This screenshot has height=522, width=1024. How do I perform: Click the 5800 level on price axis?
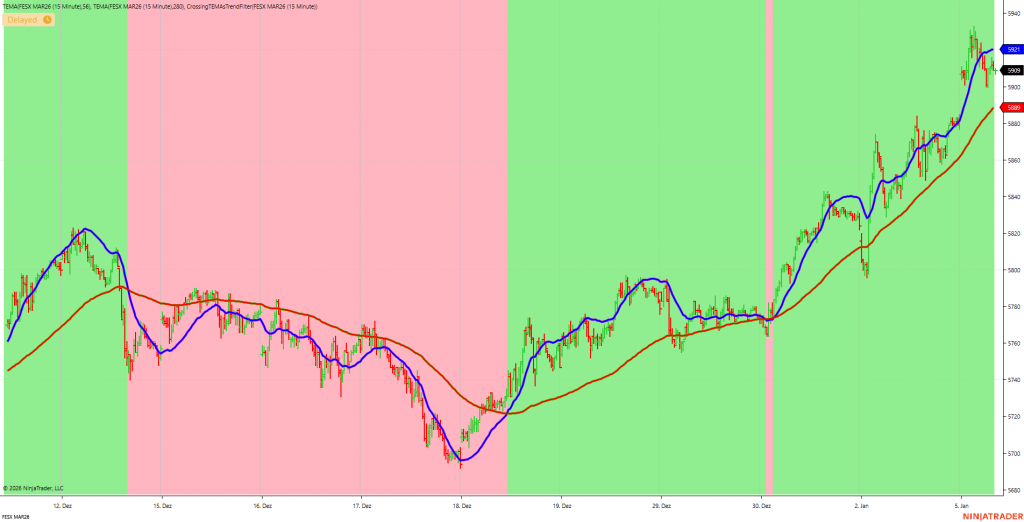pyautogui.click(x=1013, y=270)
